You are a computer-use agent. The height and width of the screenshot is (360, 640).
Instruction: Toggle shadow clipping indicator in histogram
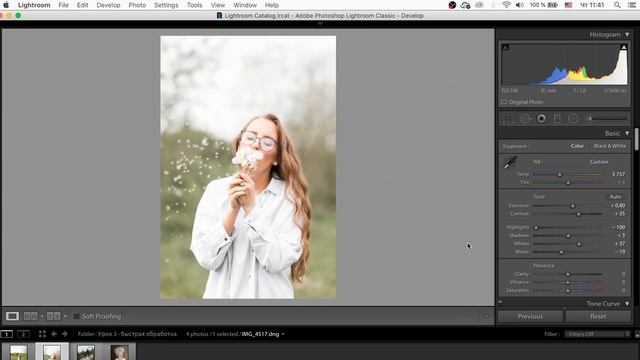[x=505, y=47]
